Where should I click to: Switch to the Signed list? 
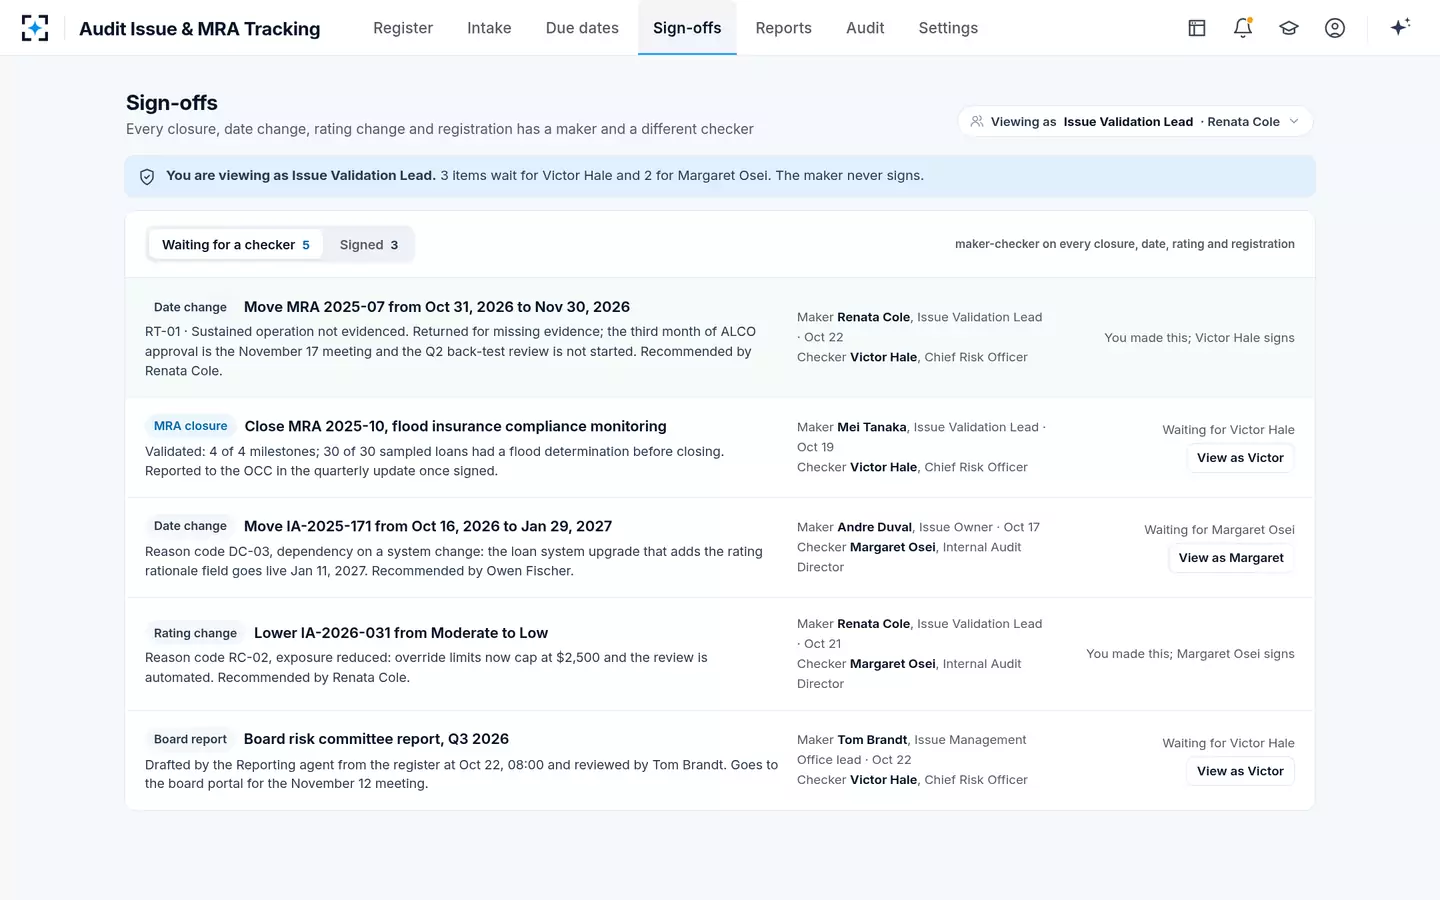click(369, 245)
